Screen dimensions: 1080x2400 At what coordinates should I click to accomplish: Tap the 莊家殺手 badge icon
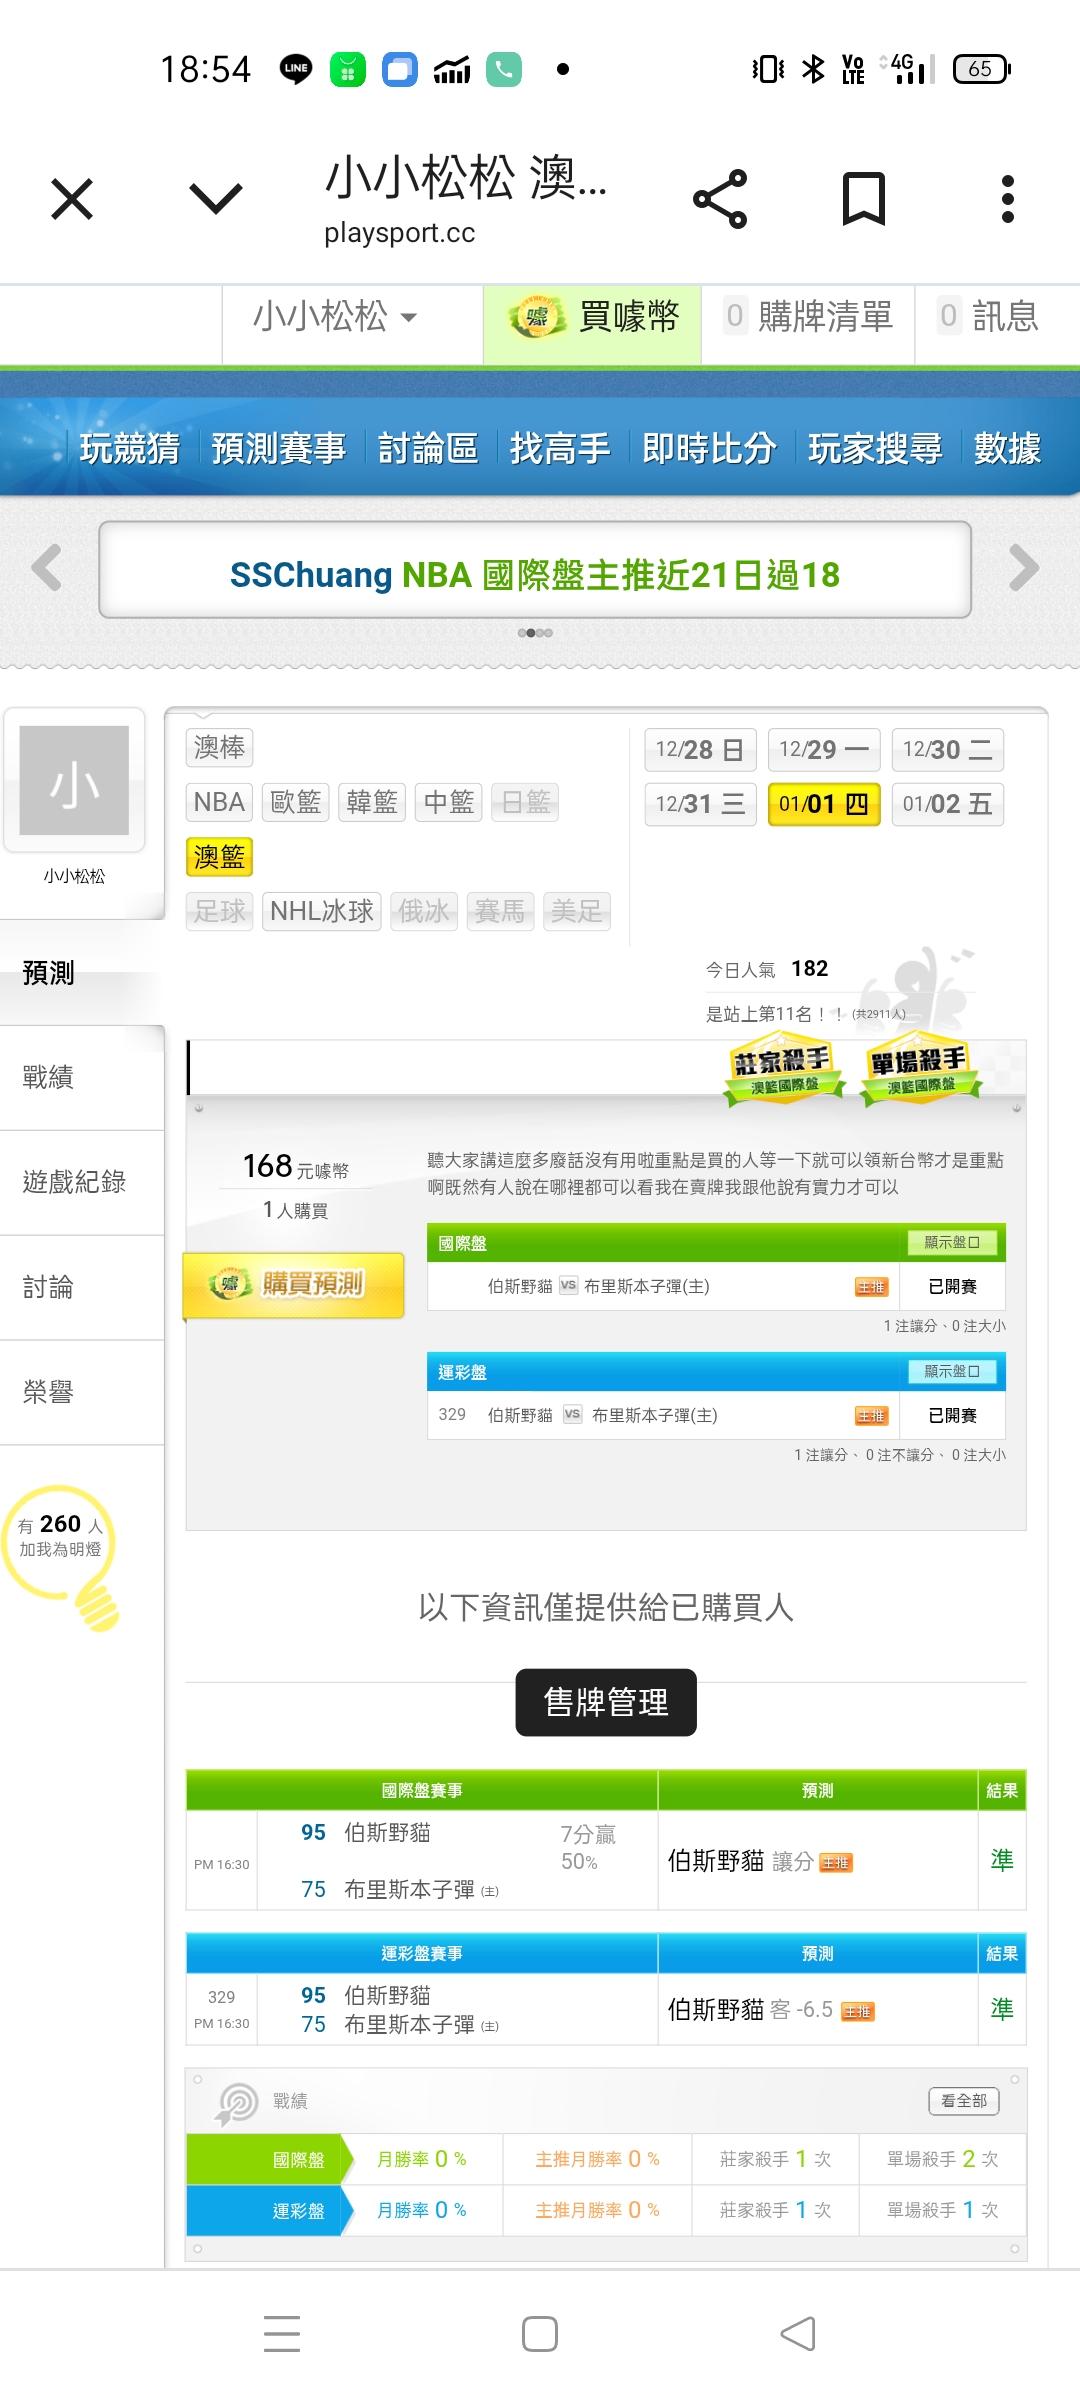782,1070
